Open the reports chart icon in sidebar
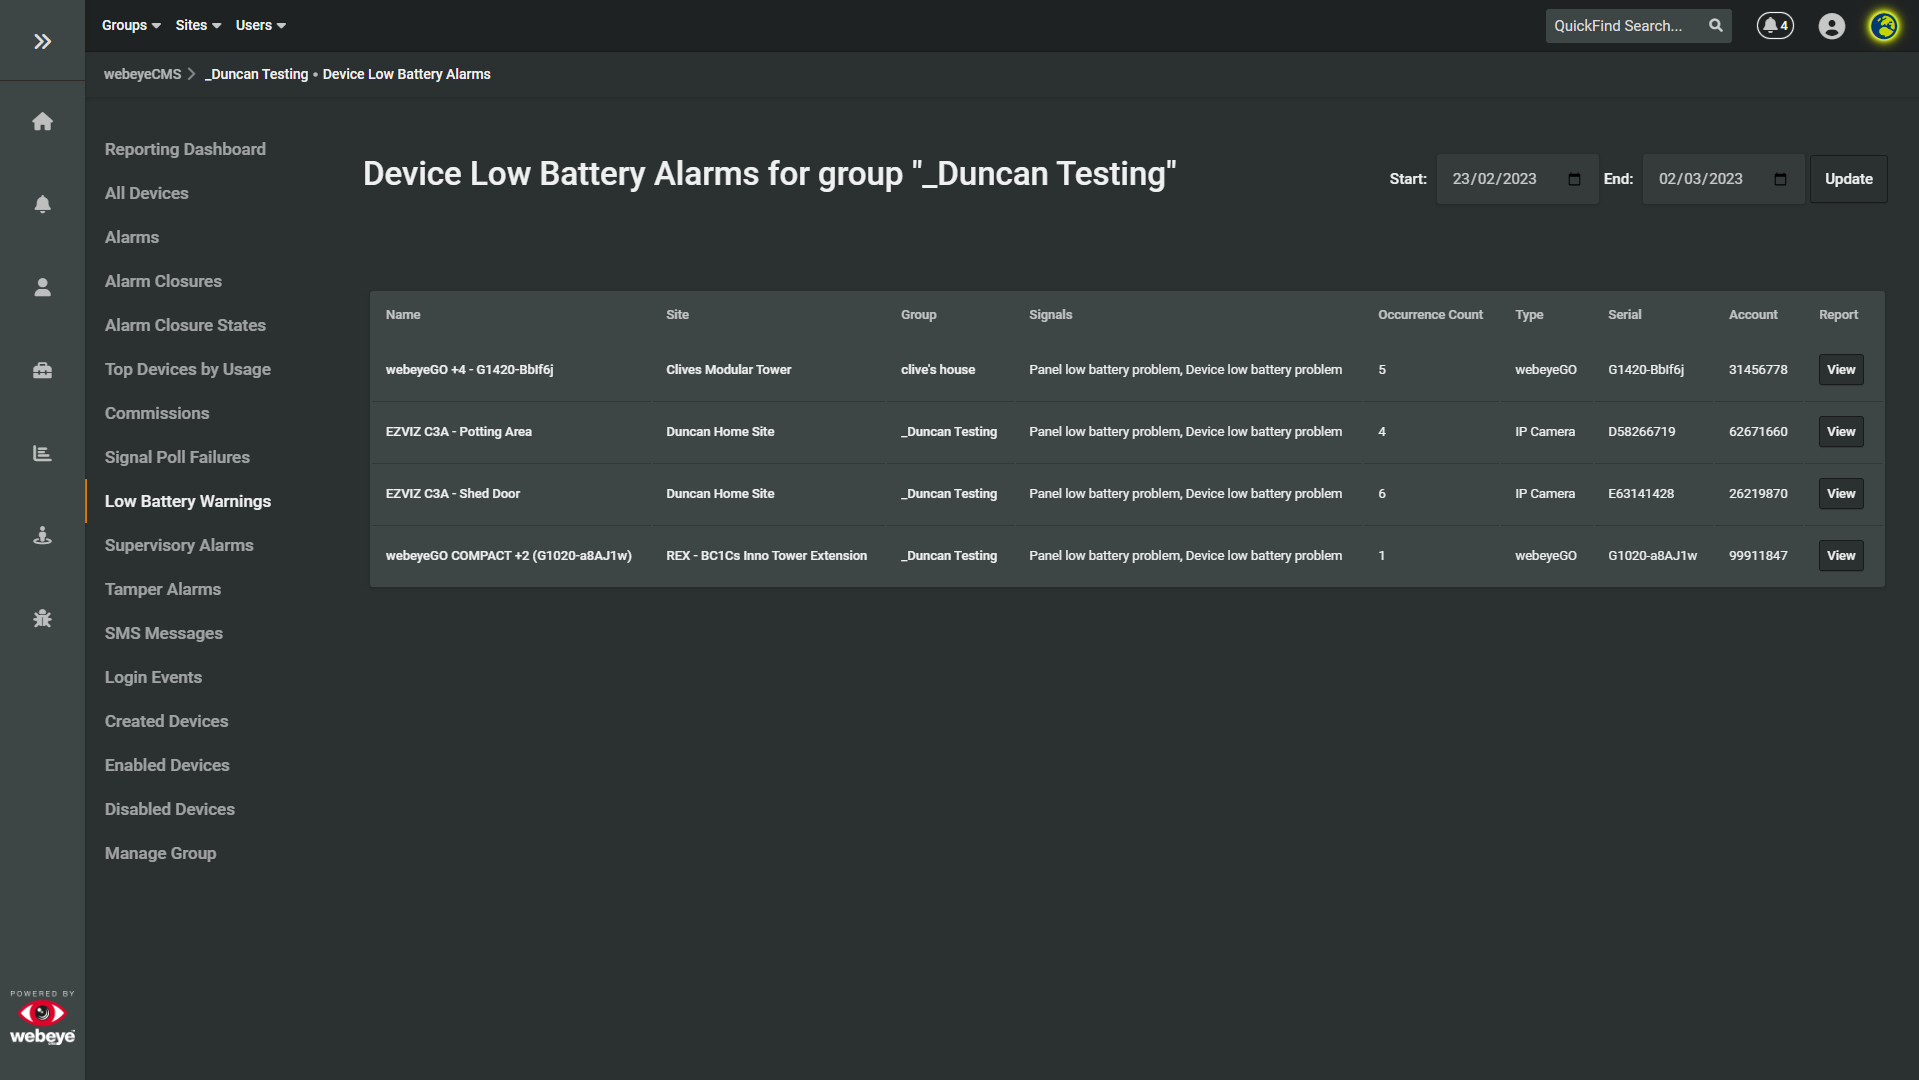 (x=42, y=453)
